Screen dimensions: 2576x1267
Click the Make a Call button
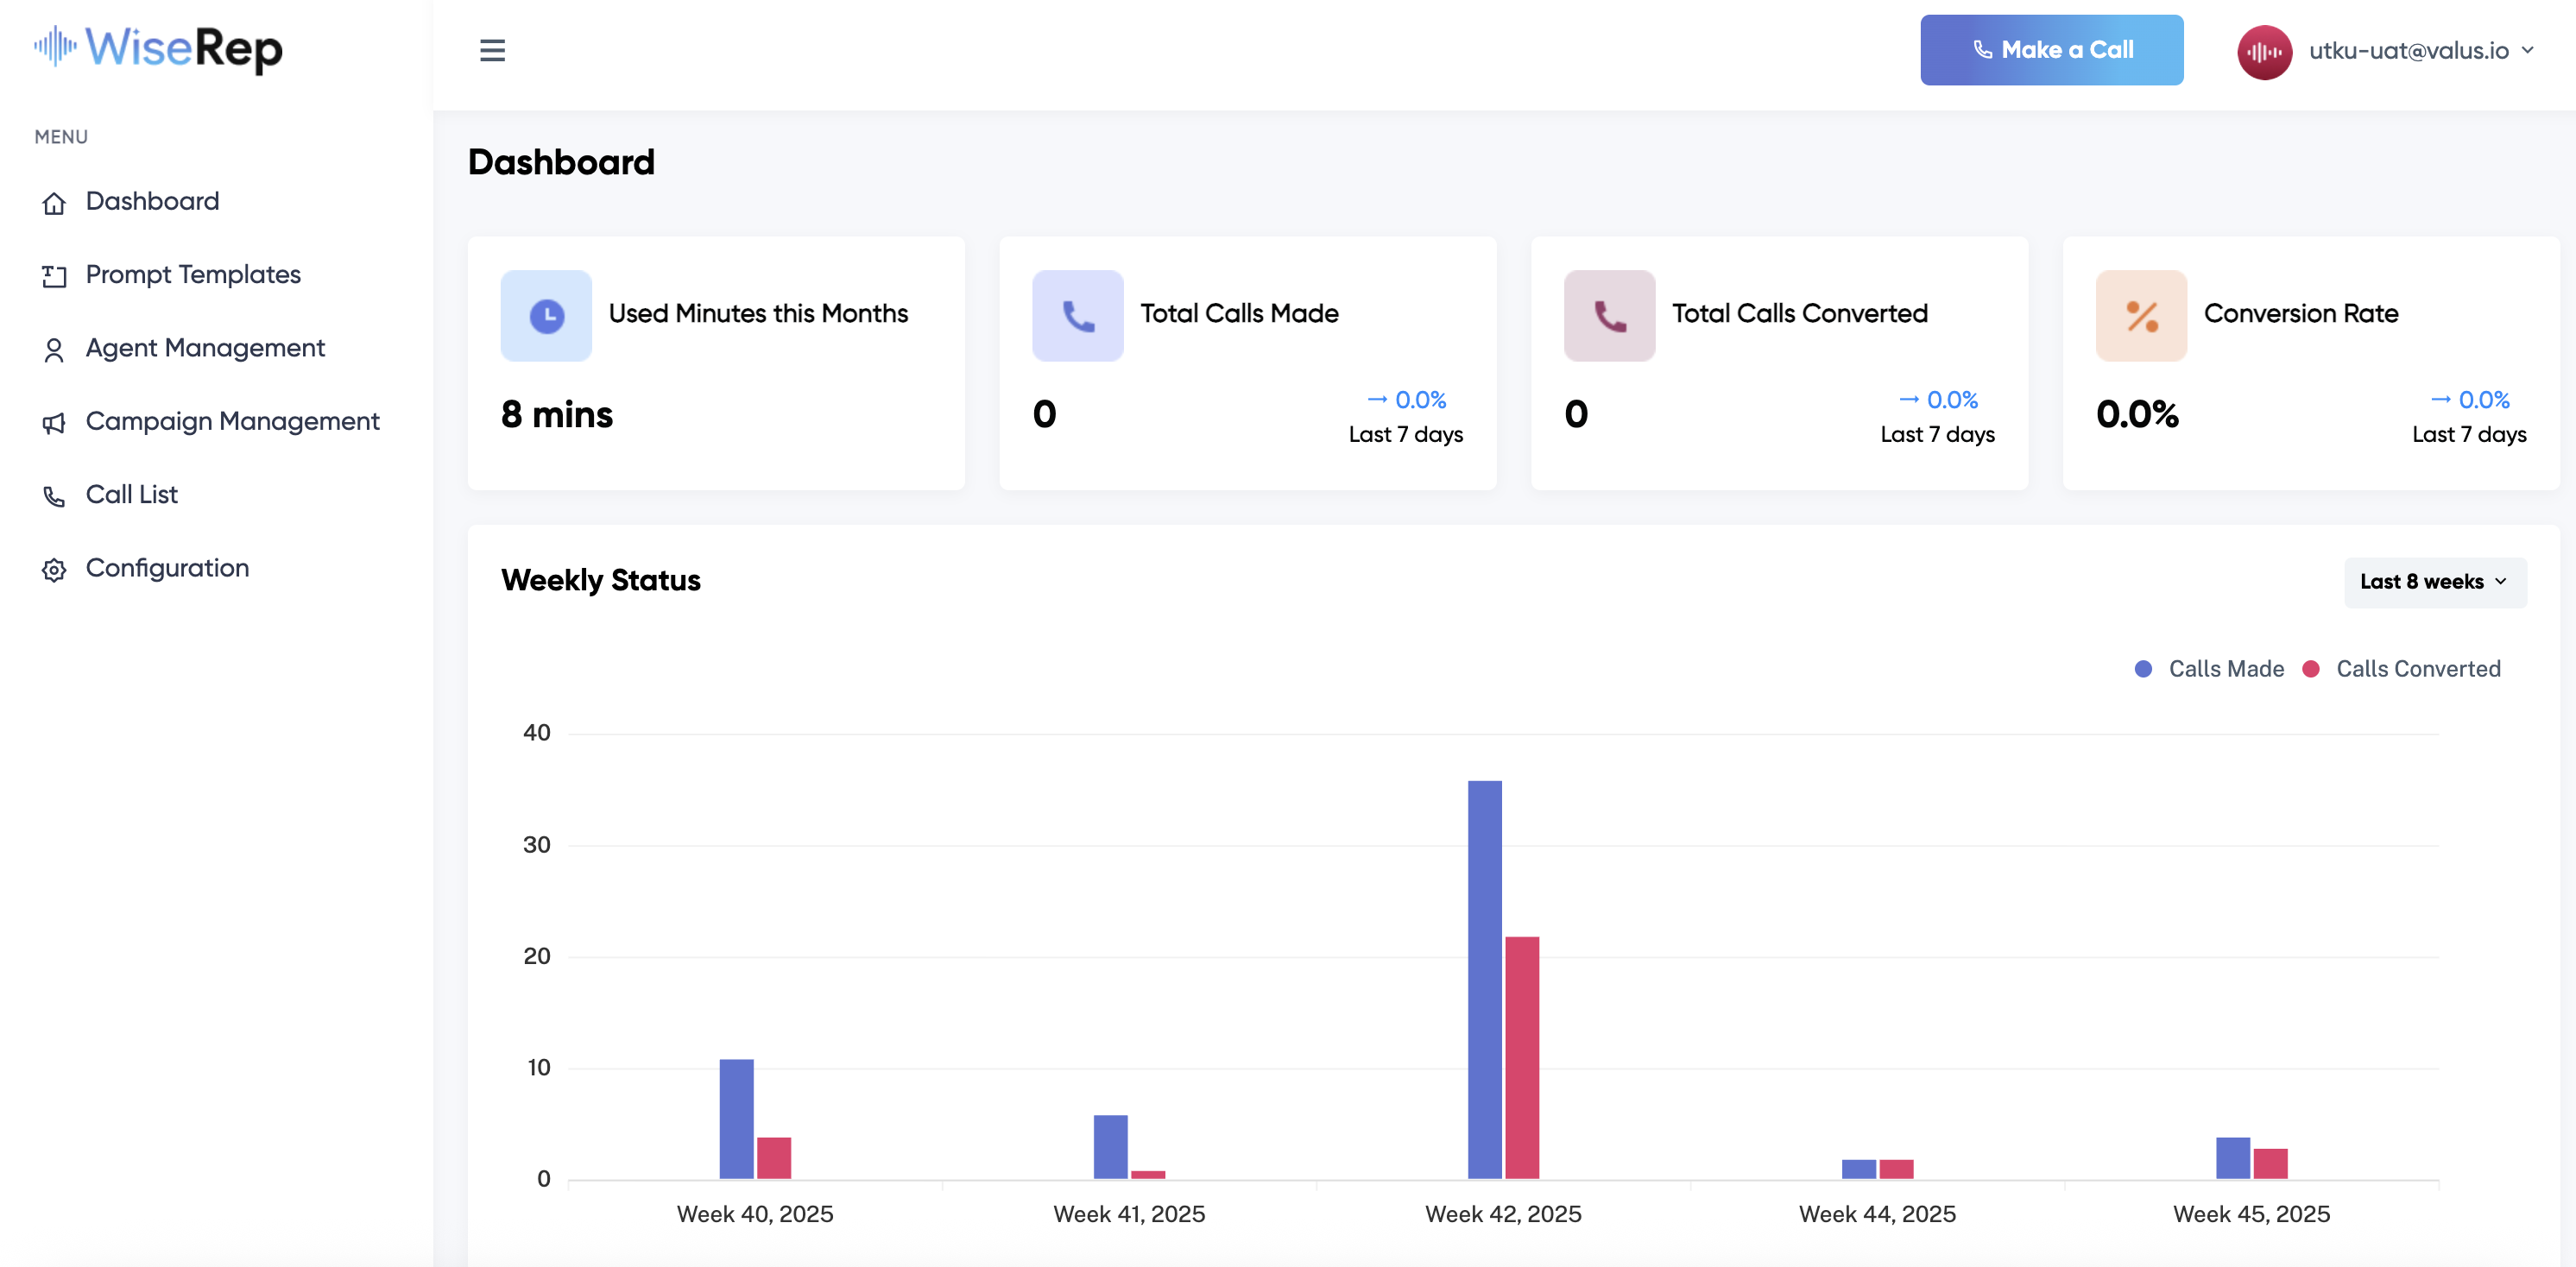(x=2051, y=49)
